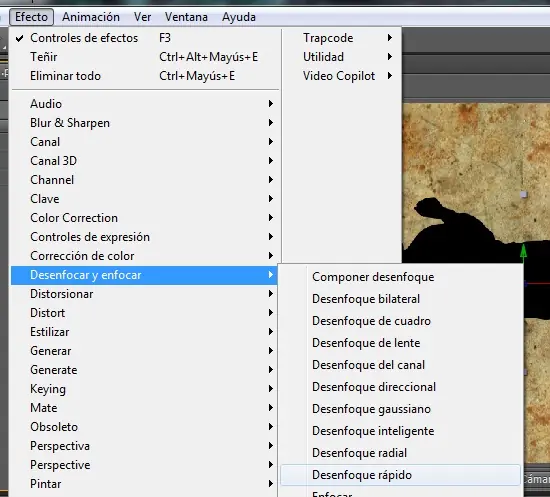Open the Ayuda menu

tap(239, 17)
